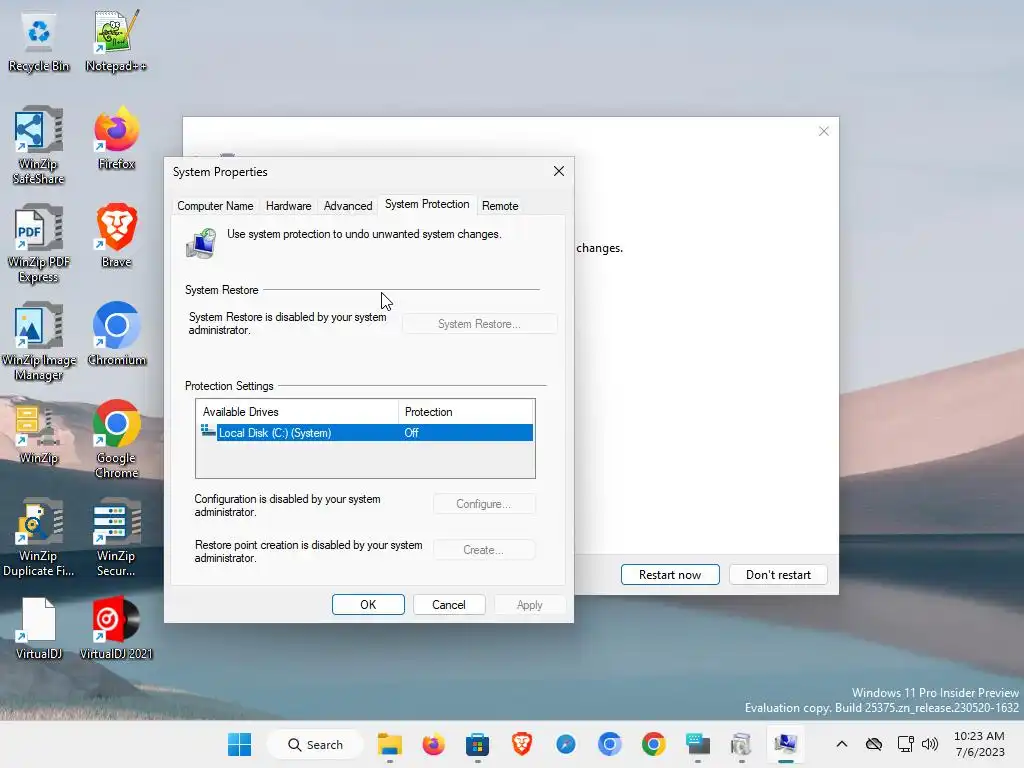
Task: Switch to the Computer Name tab
Action: [215, 206]
